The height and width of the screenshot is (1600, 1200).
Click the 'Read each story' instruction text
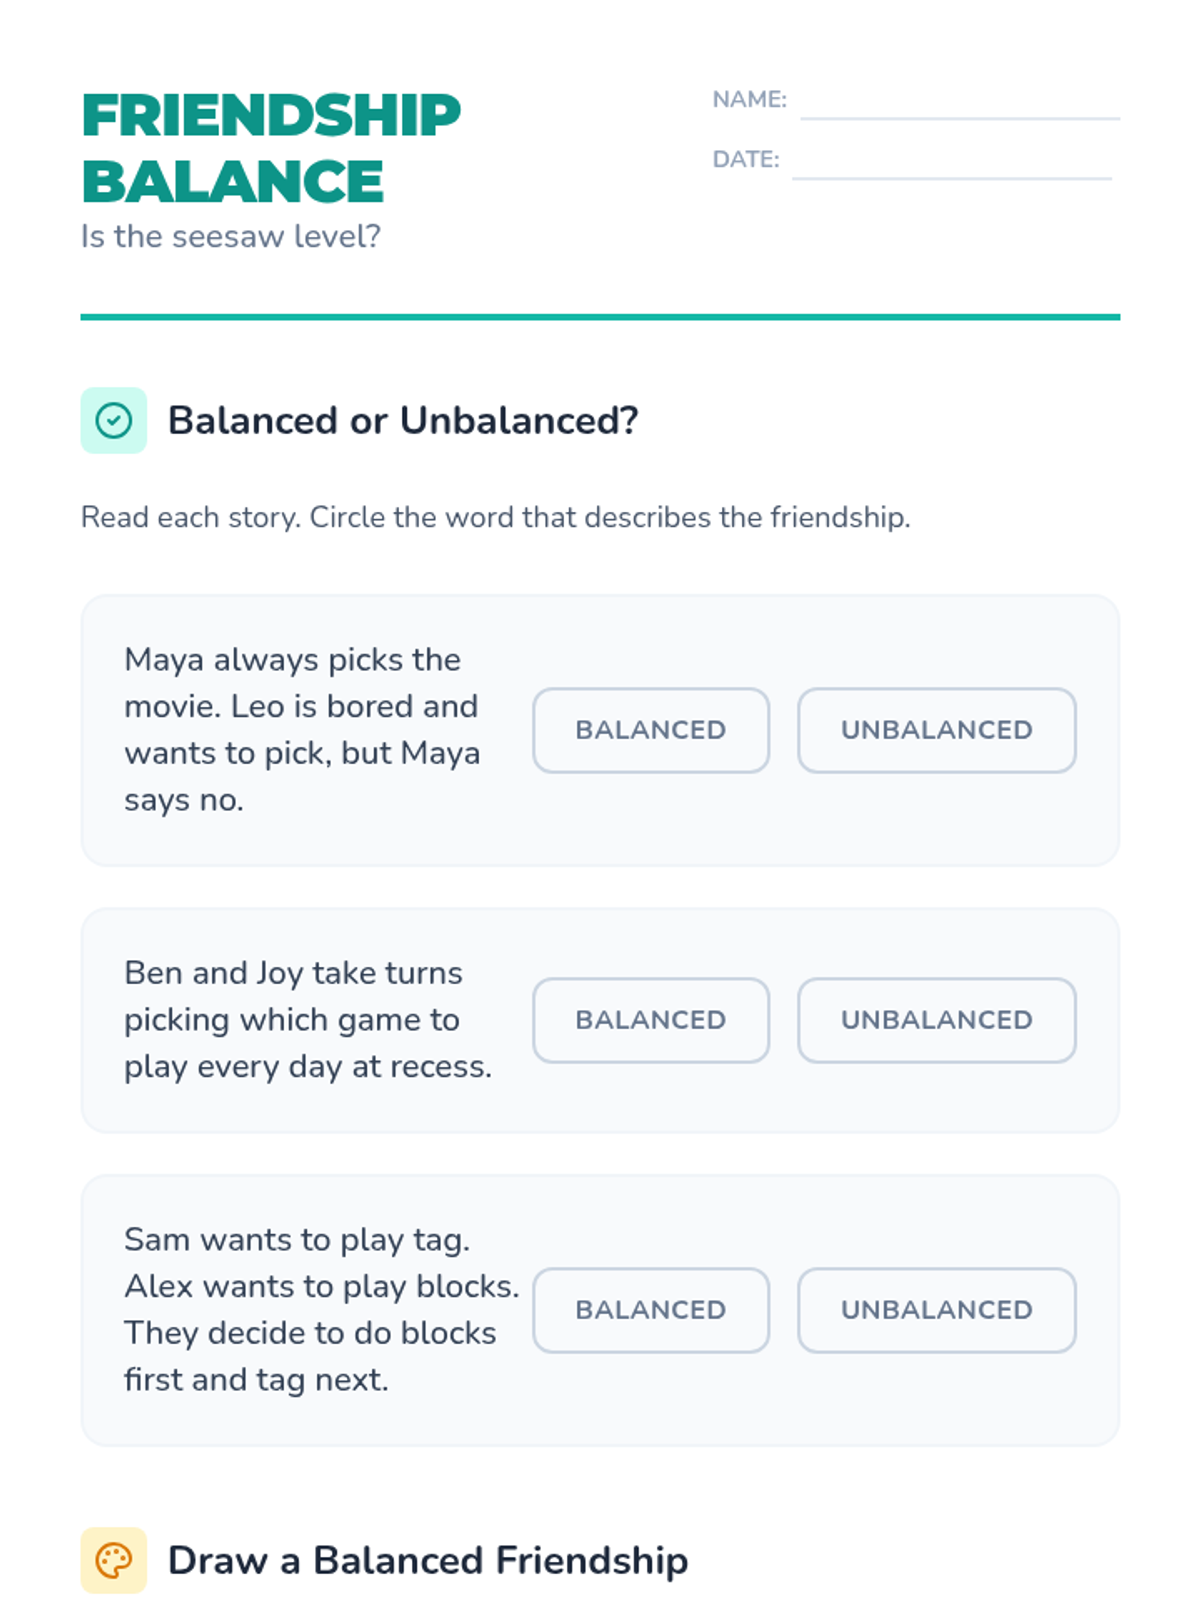point(495,517)
